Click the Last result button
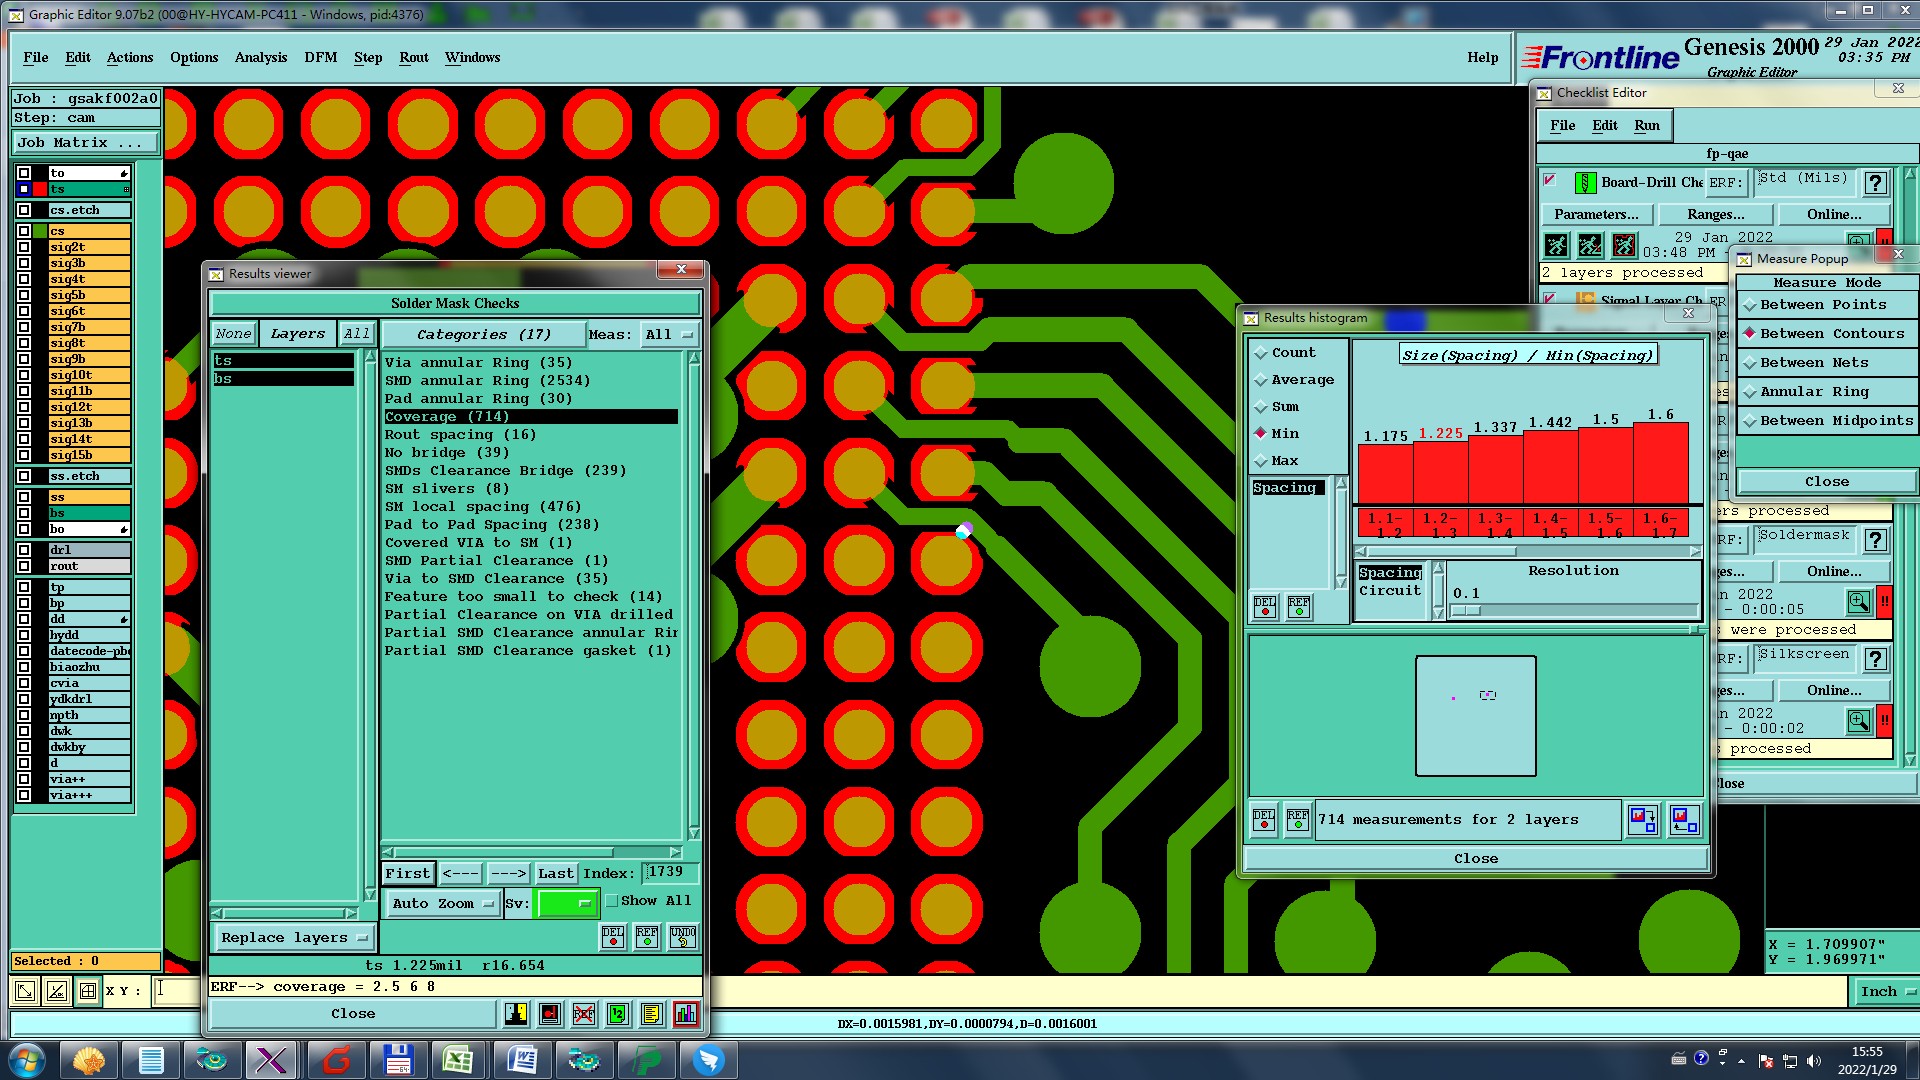Screen dimensions: 1920x1080 [555, 873]
